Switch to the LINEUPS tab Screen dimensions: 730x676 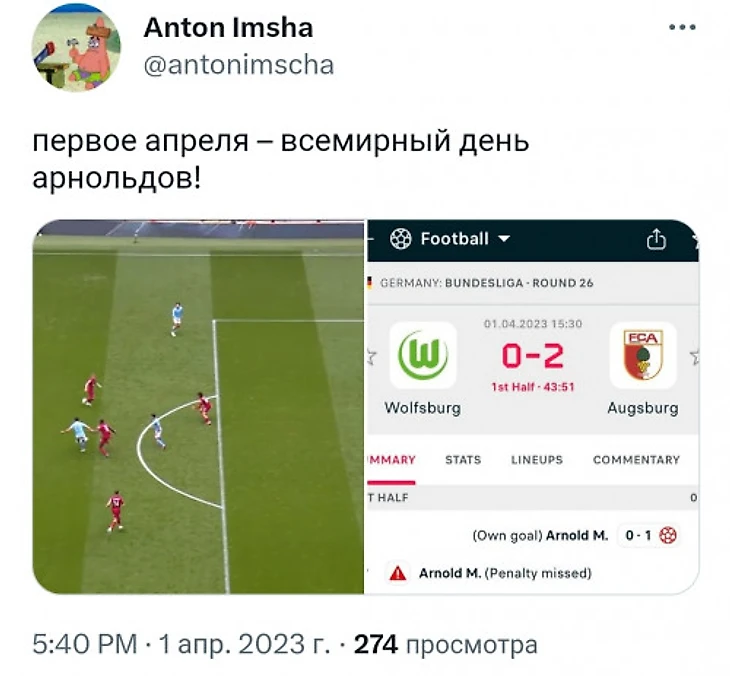click(537, 460)
